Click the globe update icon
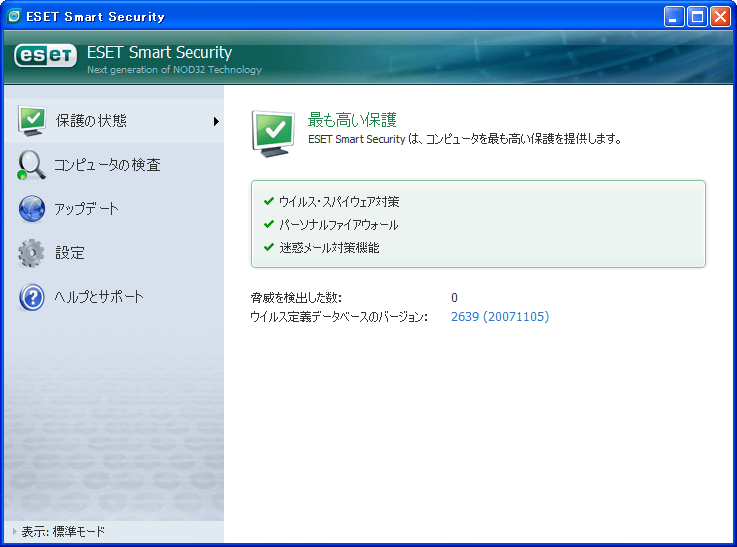This screenshot has width=737, height=547. click(32, 209)
